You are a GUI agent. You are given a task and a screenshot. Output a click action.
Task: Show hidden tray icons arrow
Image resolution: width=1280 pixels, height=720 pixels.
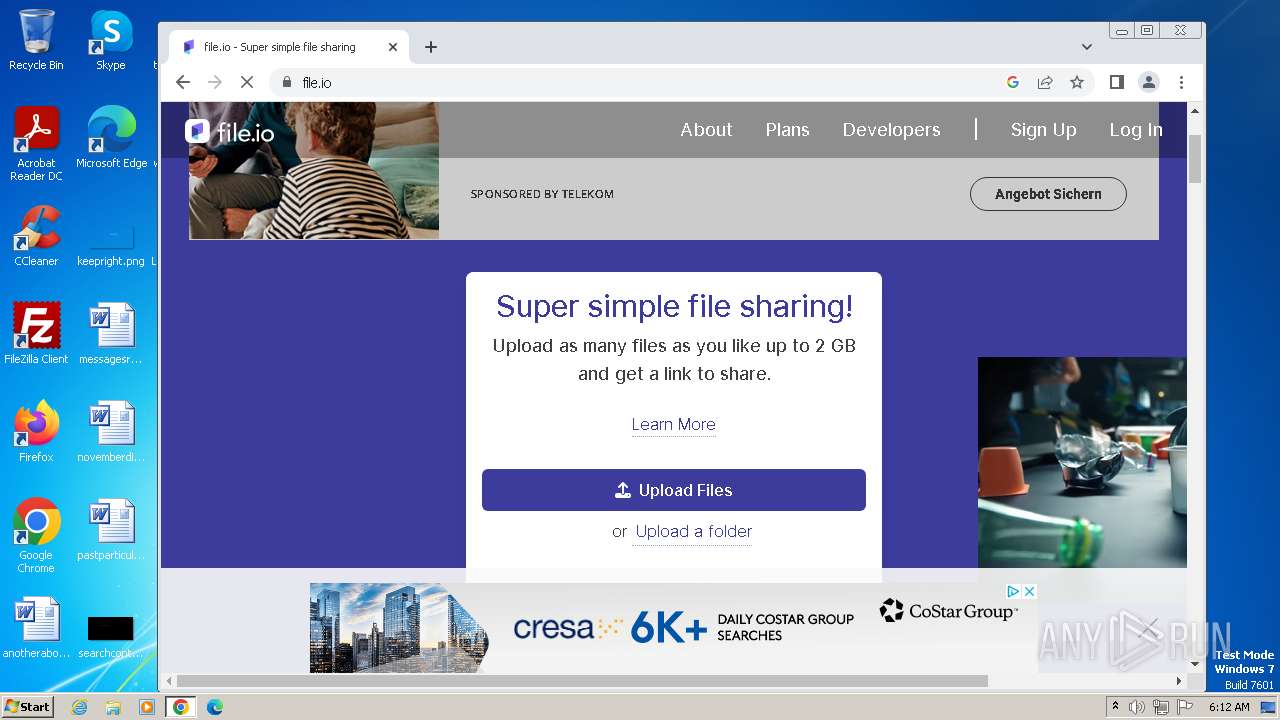click(x=1116, y=706)
